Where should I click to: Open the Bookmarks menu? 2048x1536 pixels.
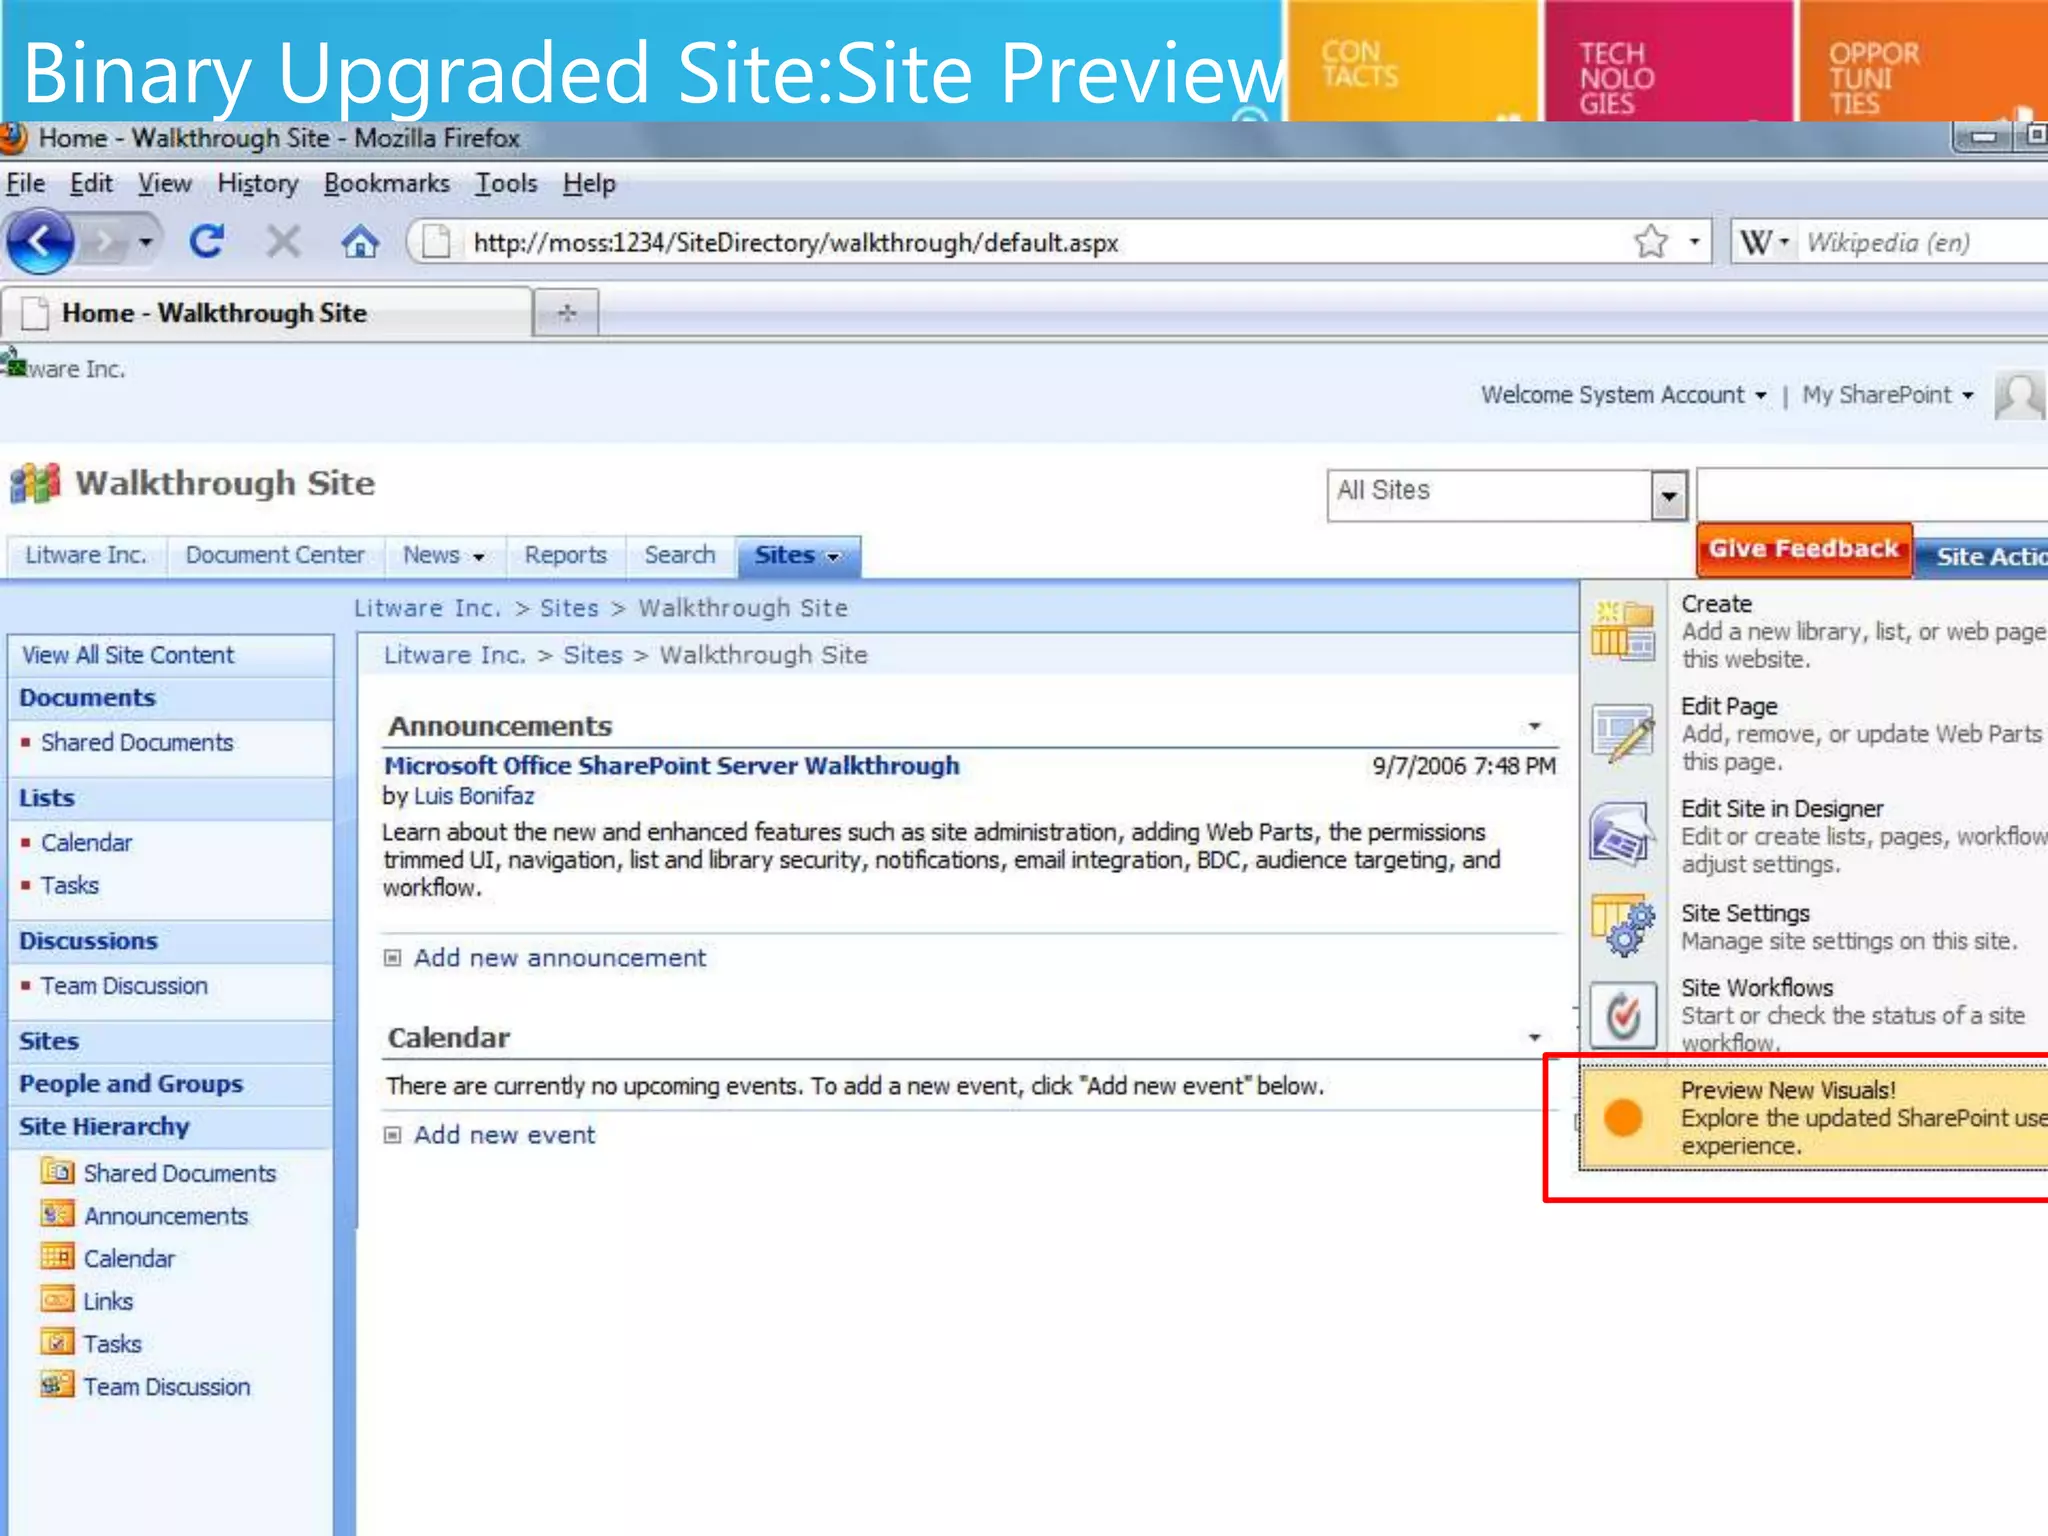tap(386, 184)
